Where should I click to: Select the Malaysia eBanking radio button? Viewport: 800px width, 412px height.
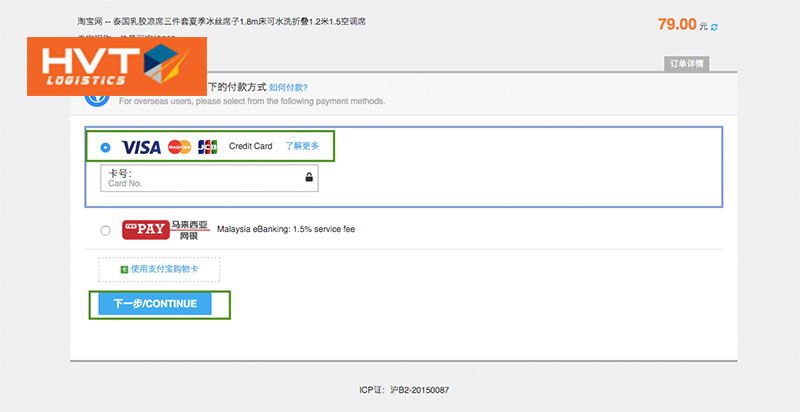click(x=105, y=230)
